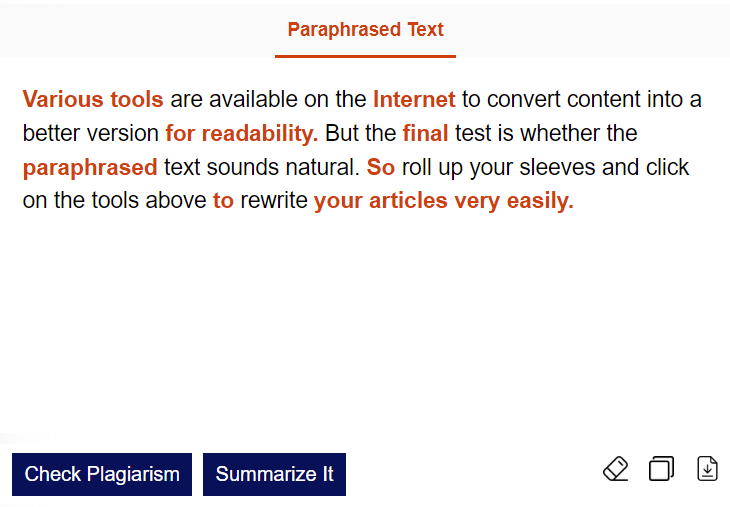The image size is (730, 507).
Task: Choose the highlighted word "paraphrased"
Action: click(90, 167)
